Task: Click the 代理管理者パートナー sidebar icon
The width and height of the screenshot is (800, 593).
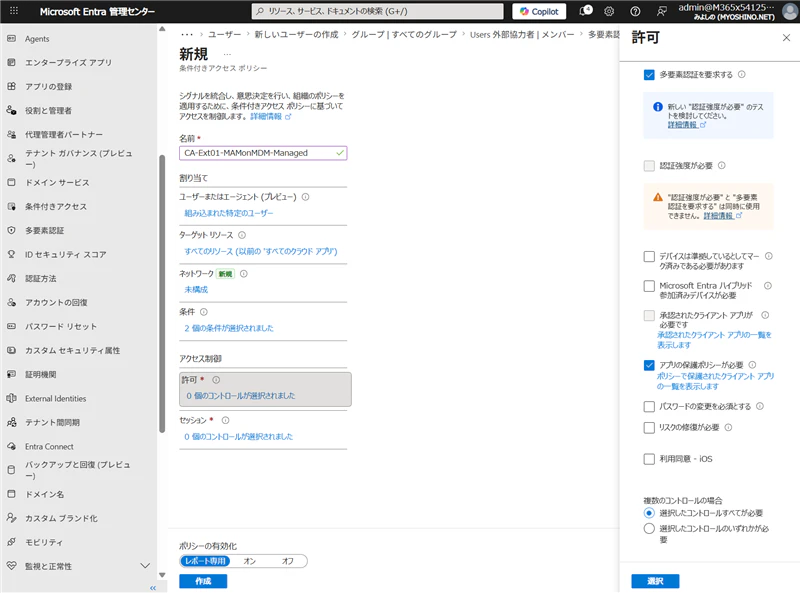Action: [11, 134]
